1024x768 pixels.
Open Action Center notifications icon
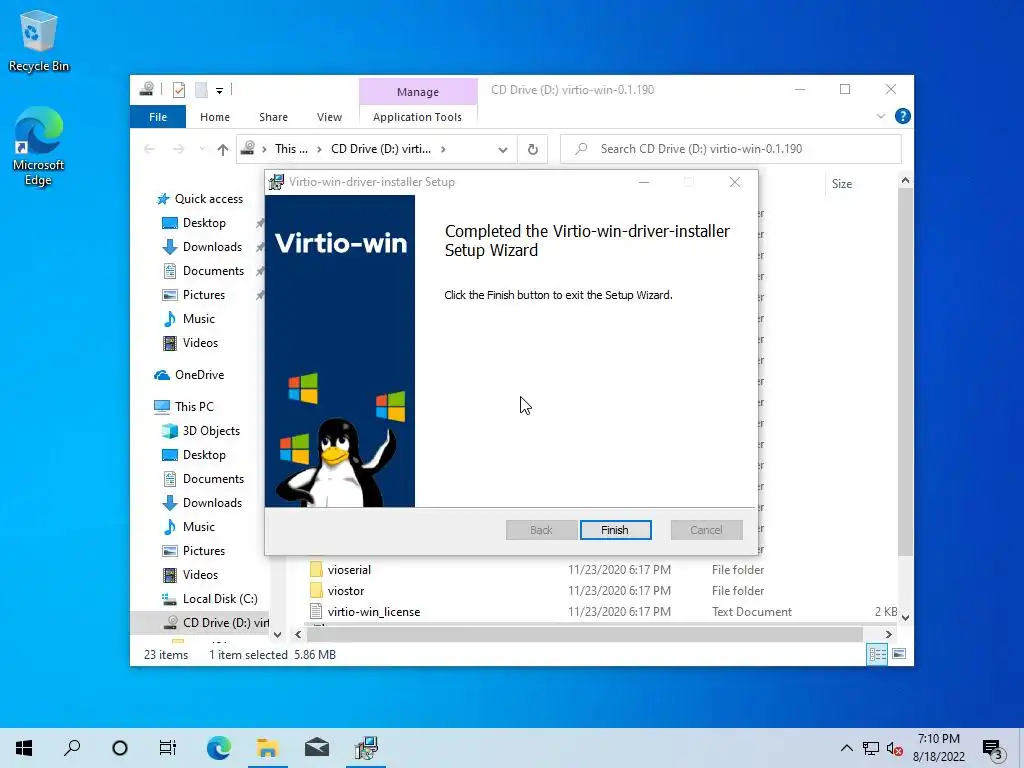click(x=993, y=749)
